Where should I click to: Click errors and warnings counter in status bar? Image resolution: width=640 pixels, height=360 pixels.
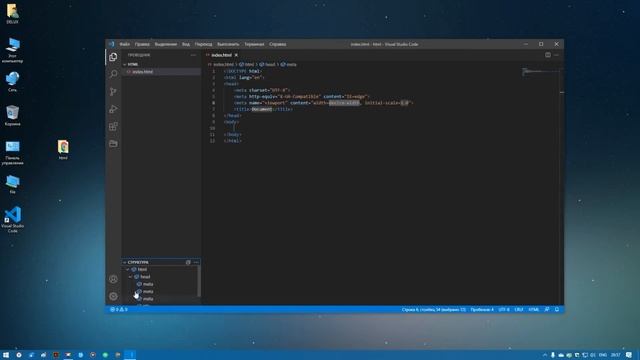point(119,309)
